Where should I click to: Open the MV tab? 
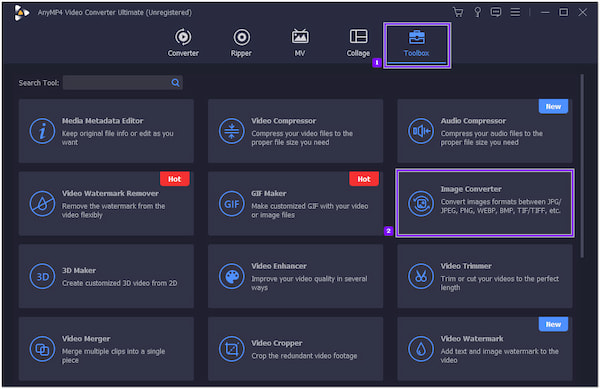[x=300, y=43]
